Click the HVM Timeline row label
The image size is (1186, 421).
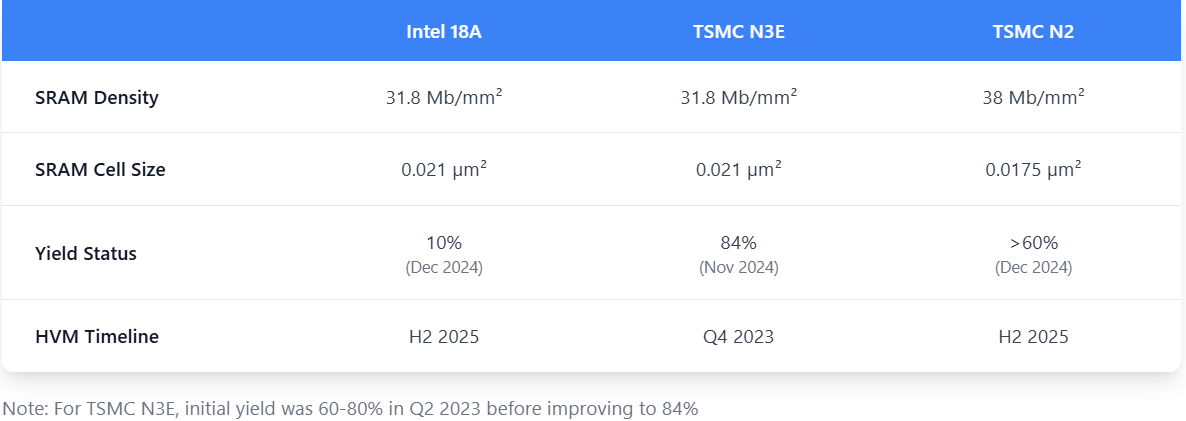(x=97, y=337)
